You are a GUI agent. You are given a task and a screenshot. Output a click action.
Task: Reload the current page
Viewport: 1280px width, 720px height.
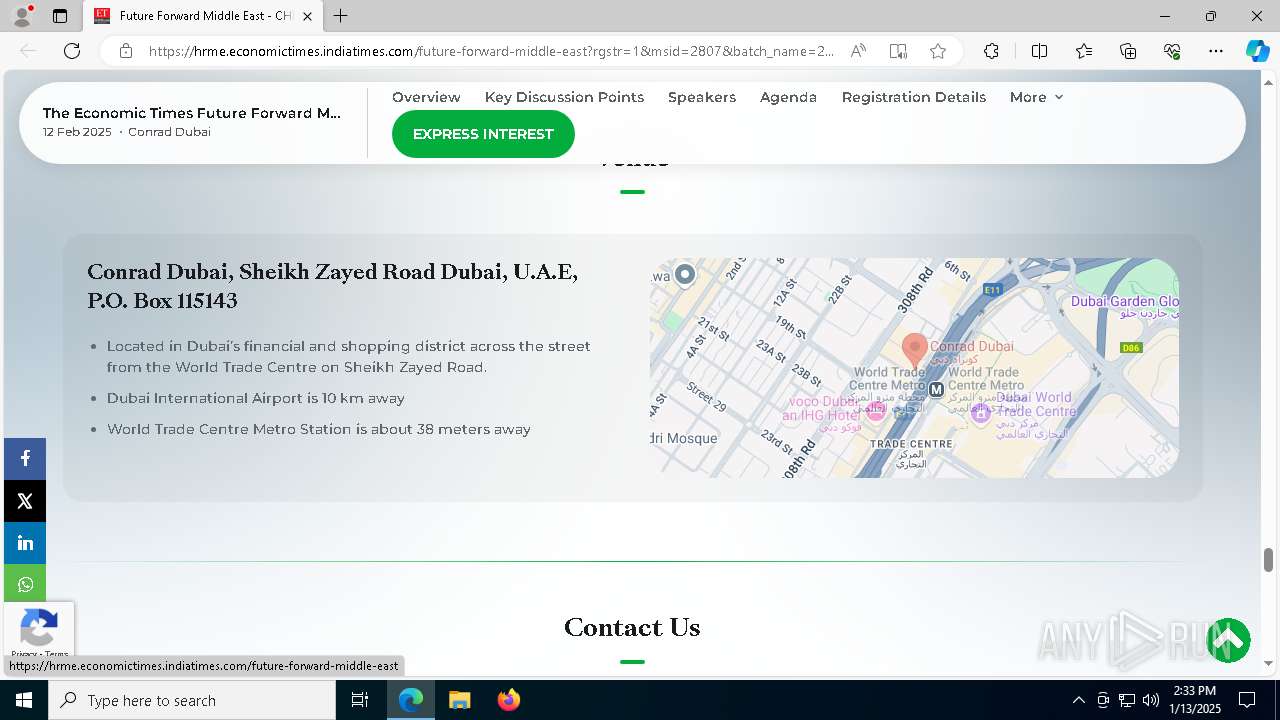72,51
